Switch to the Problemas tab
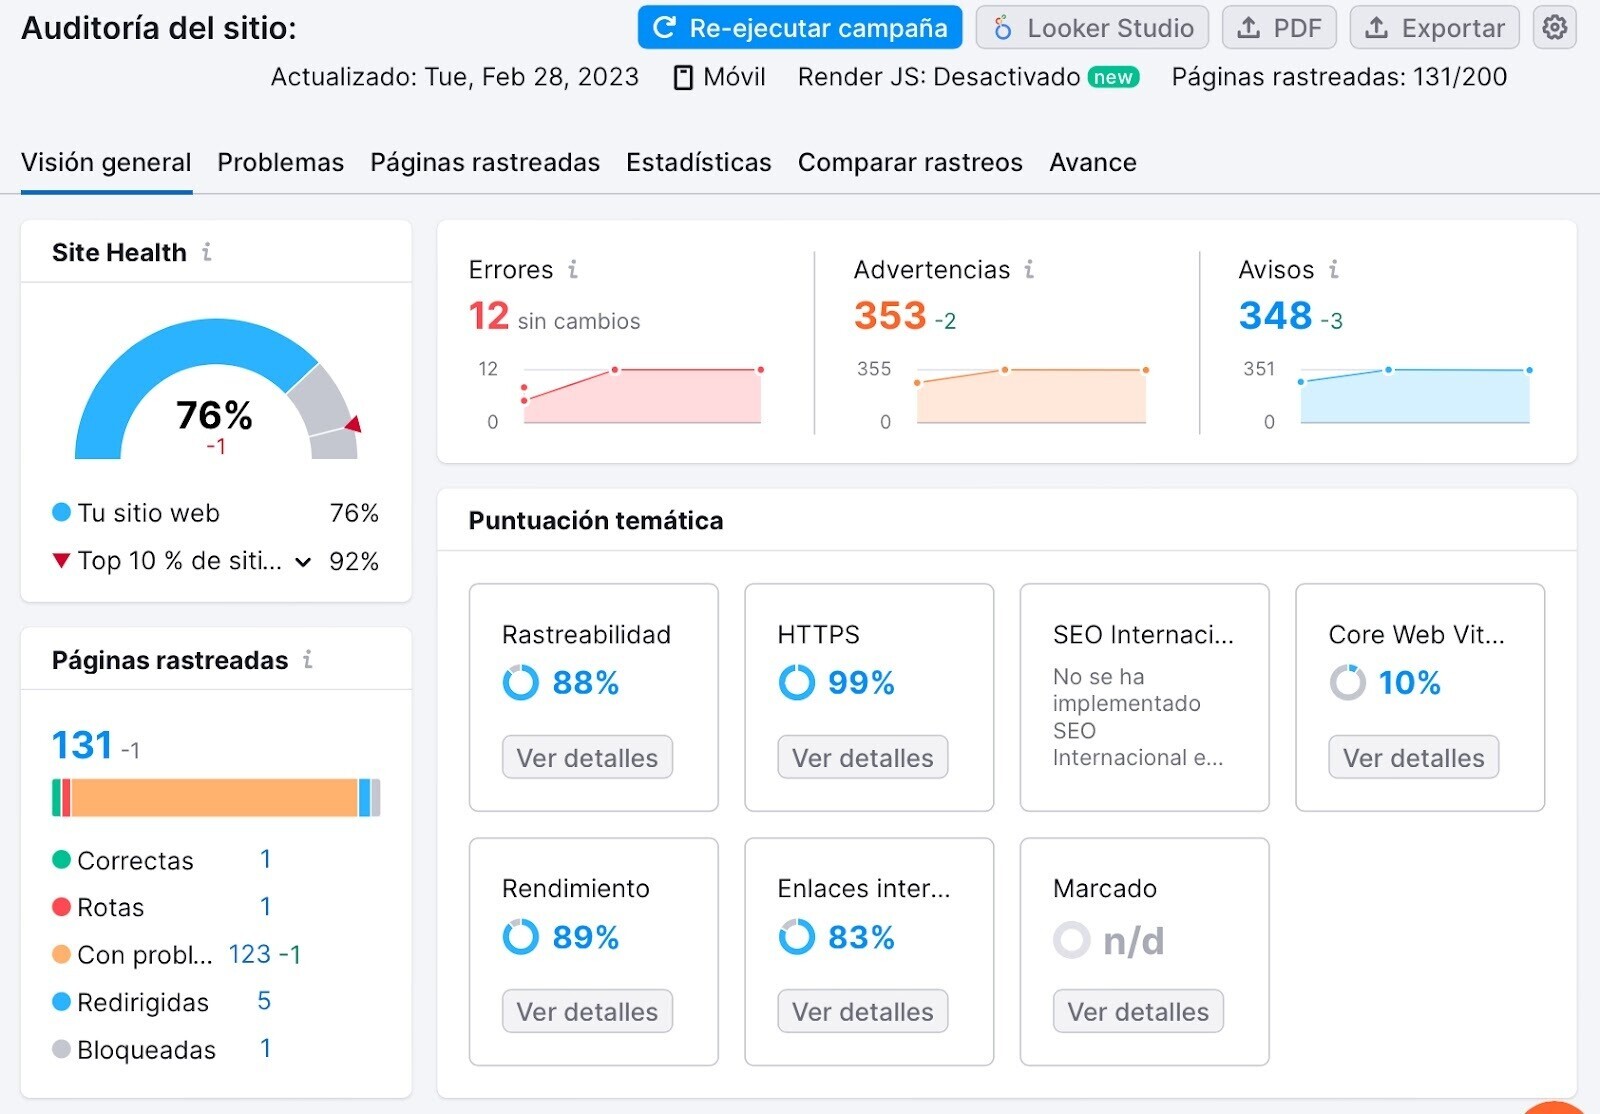Image resolution: width=1600 pixels, height=1114 pixels. coord(280,162)
